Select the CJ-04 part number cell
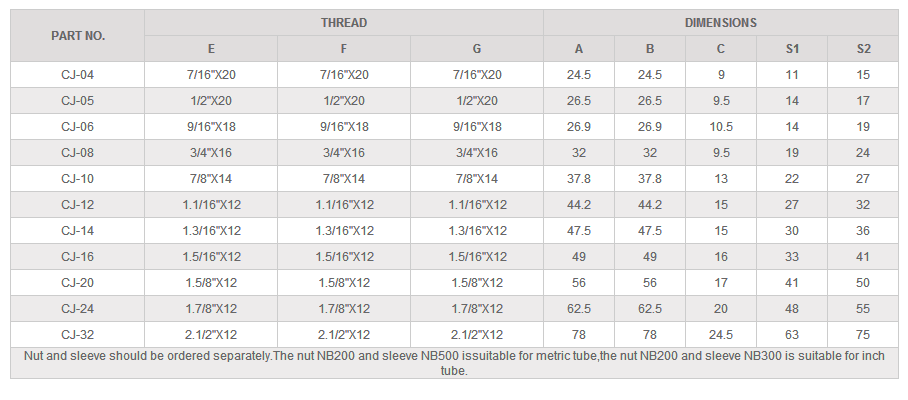 pos(78,74)
